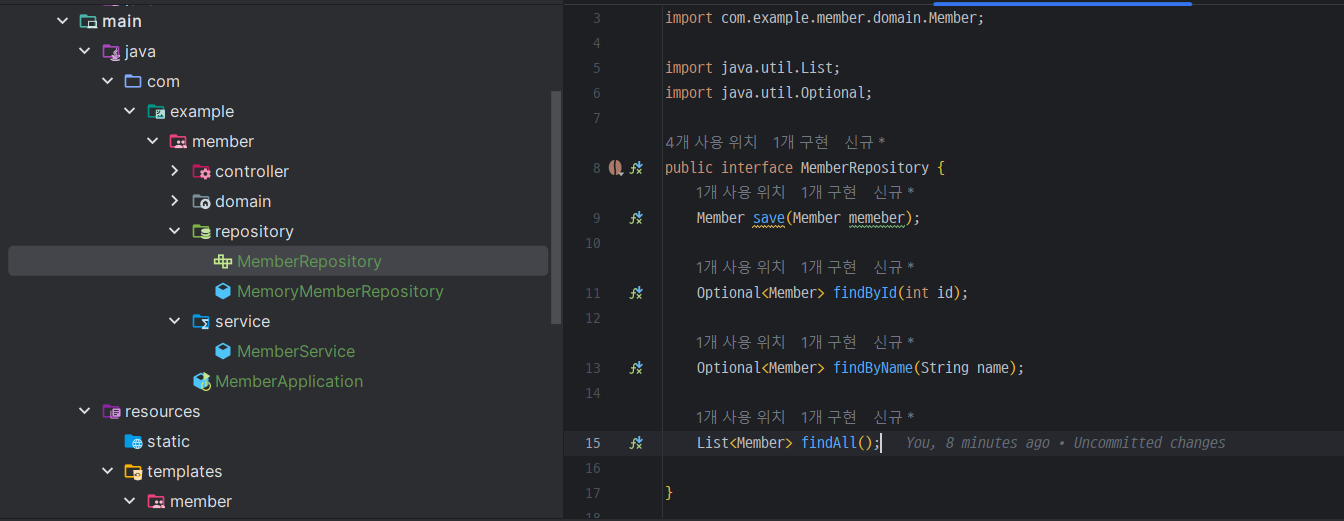
Task: Open MemberService in the project tree
Action: [296, 351]
